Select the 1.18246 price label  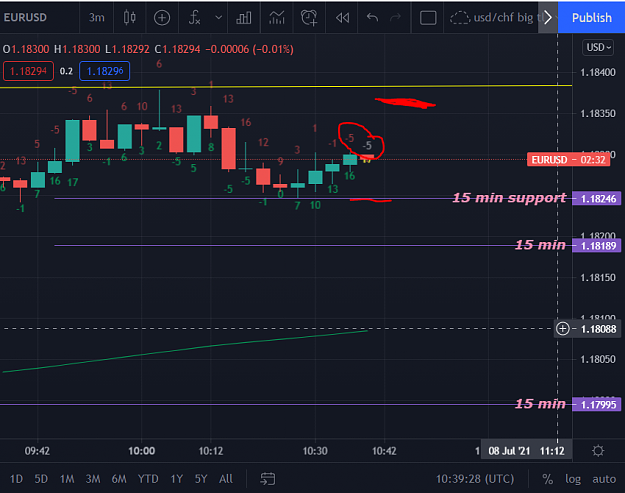point(596,198)
